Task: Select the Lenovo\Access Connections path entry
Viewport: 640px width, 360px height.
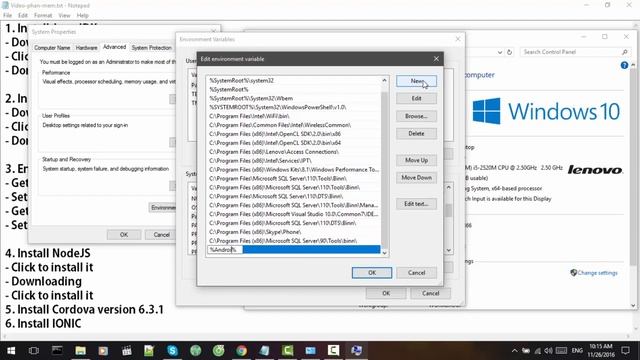Action: tap(293, 152)
